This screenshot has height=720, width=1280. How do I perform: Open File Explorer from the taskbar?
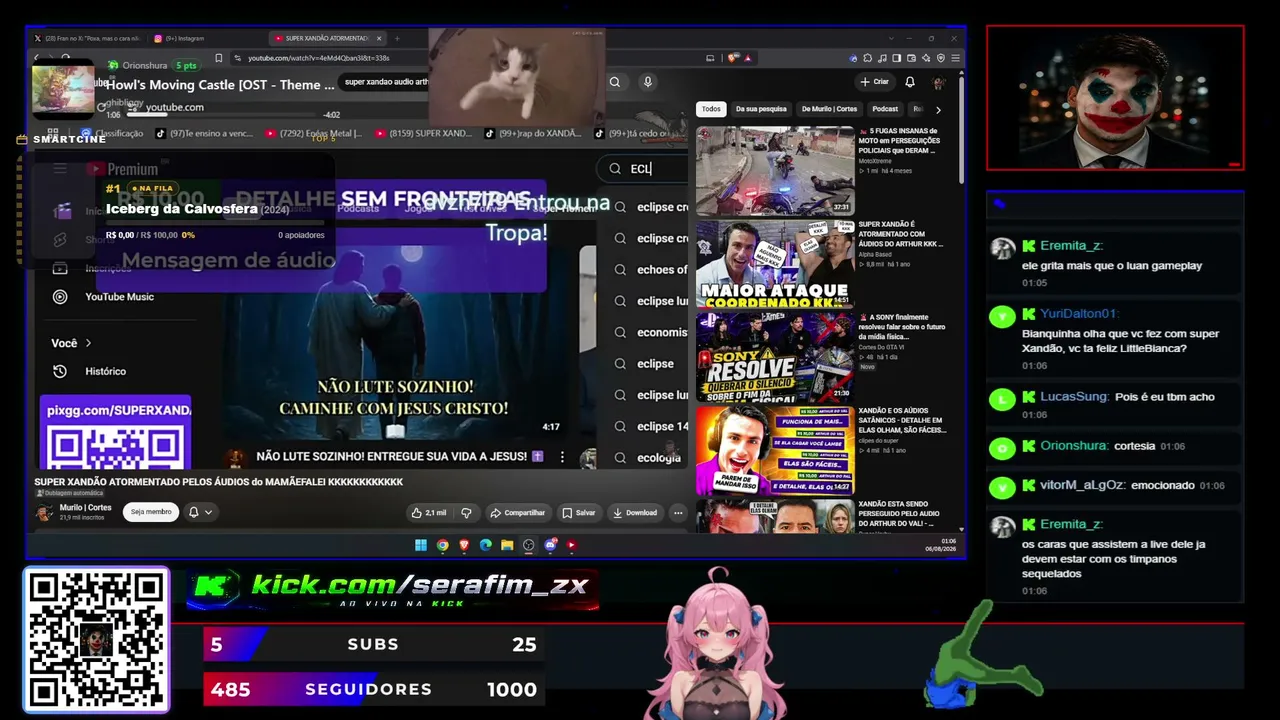tap(507, 545)
